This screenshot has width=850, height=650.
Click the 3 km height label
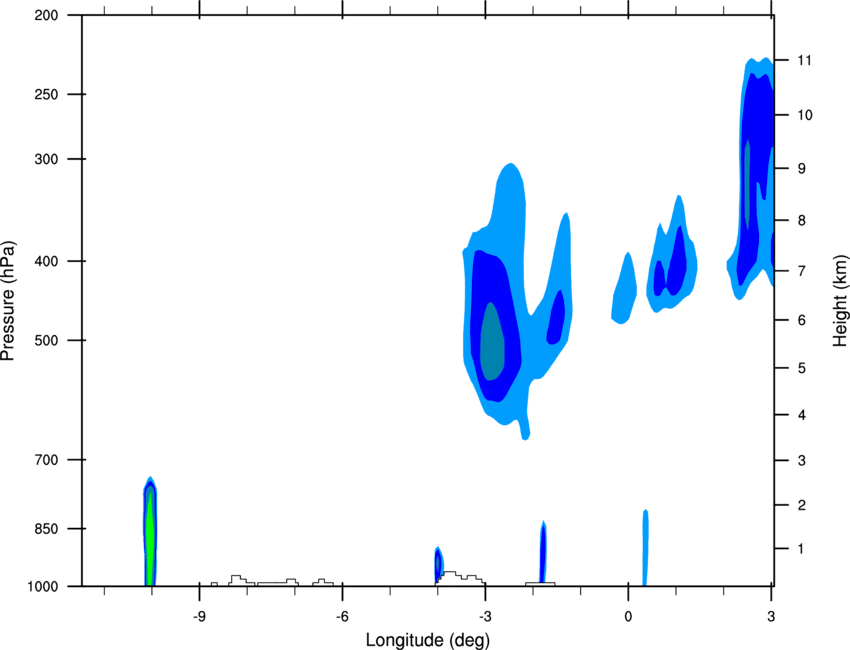click(x=802, y=461)
